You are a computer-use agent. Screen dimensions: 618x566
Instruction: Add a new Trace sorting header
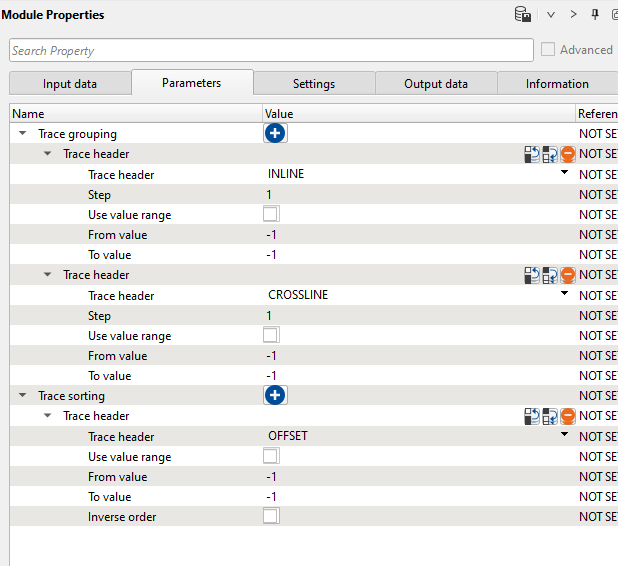(276, 396)
